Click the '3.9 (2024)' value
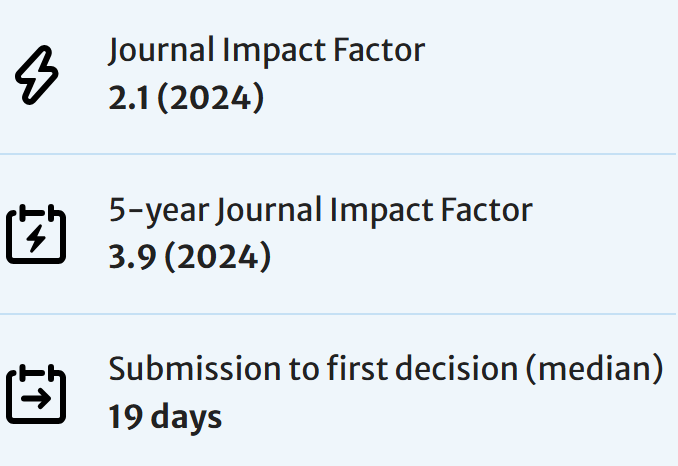Image resolution: width=678 pixels, height=466 pixels. point(189,257)
